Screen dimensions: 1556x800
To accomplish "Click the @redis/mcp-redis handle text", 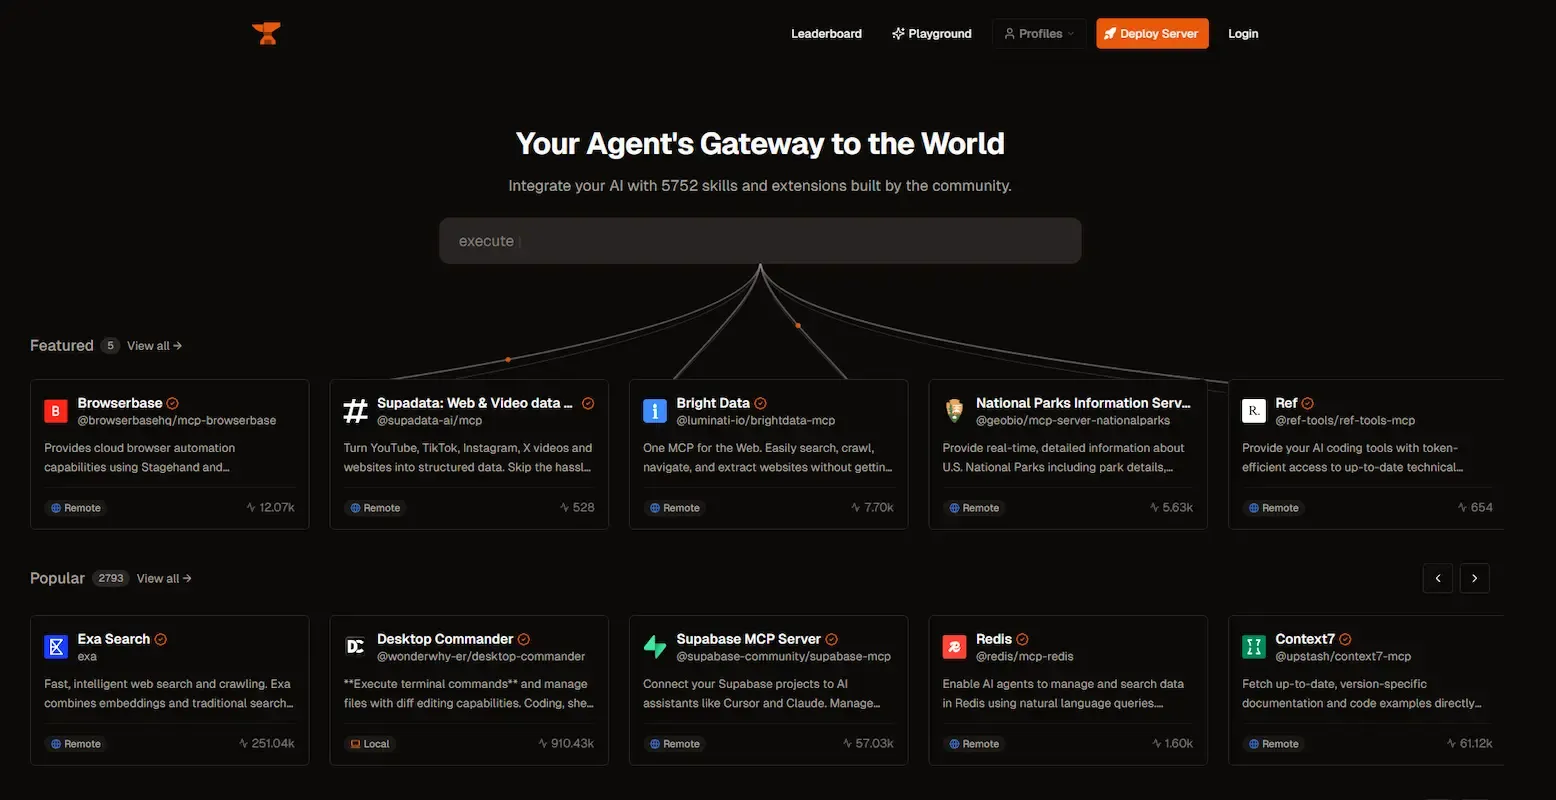I will (1025, 657).
